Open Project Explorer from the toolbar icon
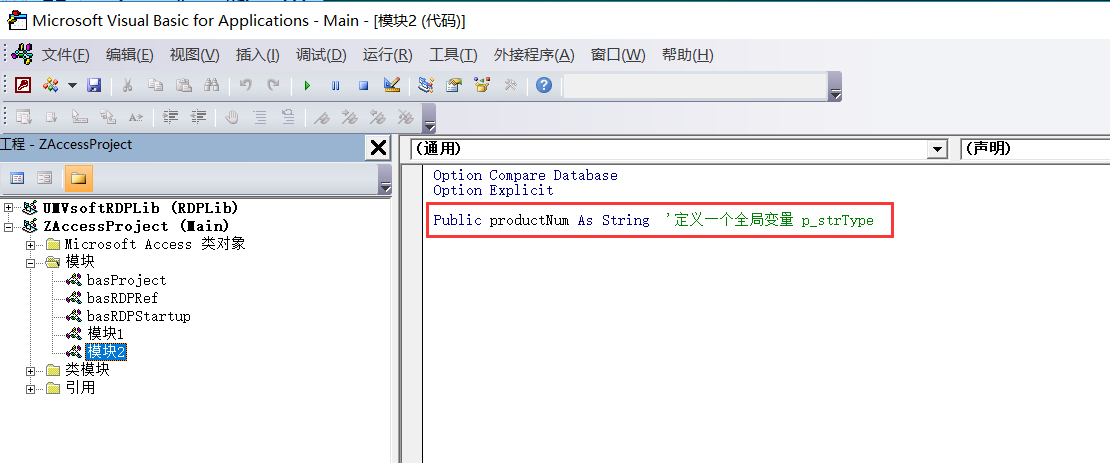The width and height of the screenshot is (1110, 463). (425, 86)
